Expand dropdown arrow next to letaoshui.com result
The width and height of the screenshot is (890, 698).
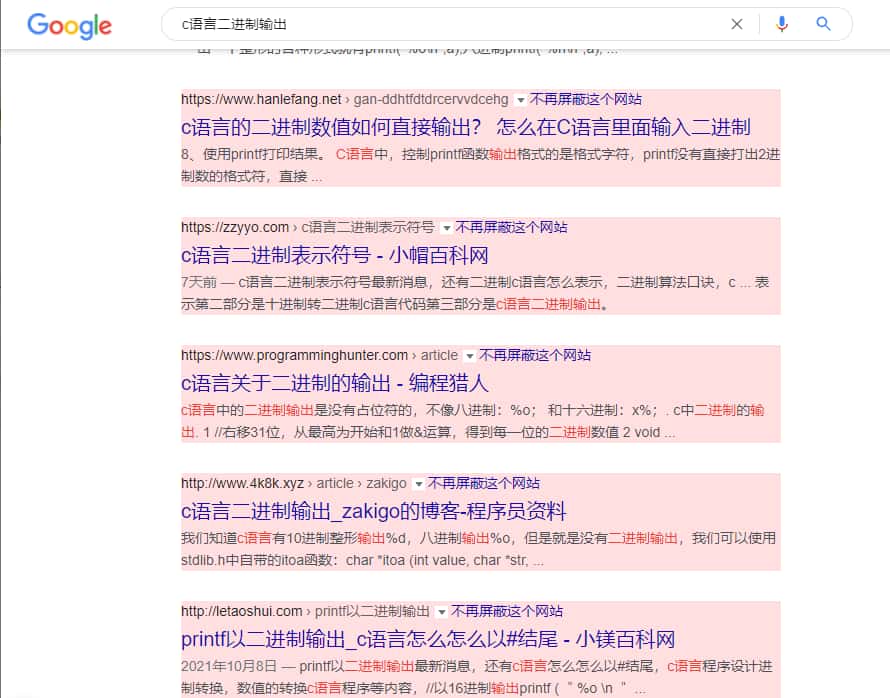[x=441, y=612]
